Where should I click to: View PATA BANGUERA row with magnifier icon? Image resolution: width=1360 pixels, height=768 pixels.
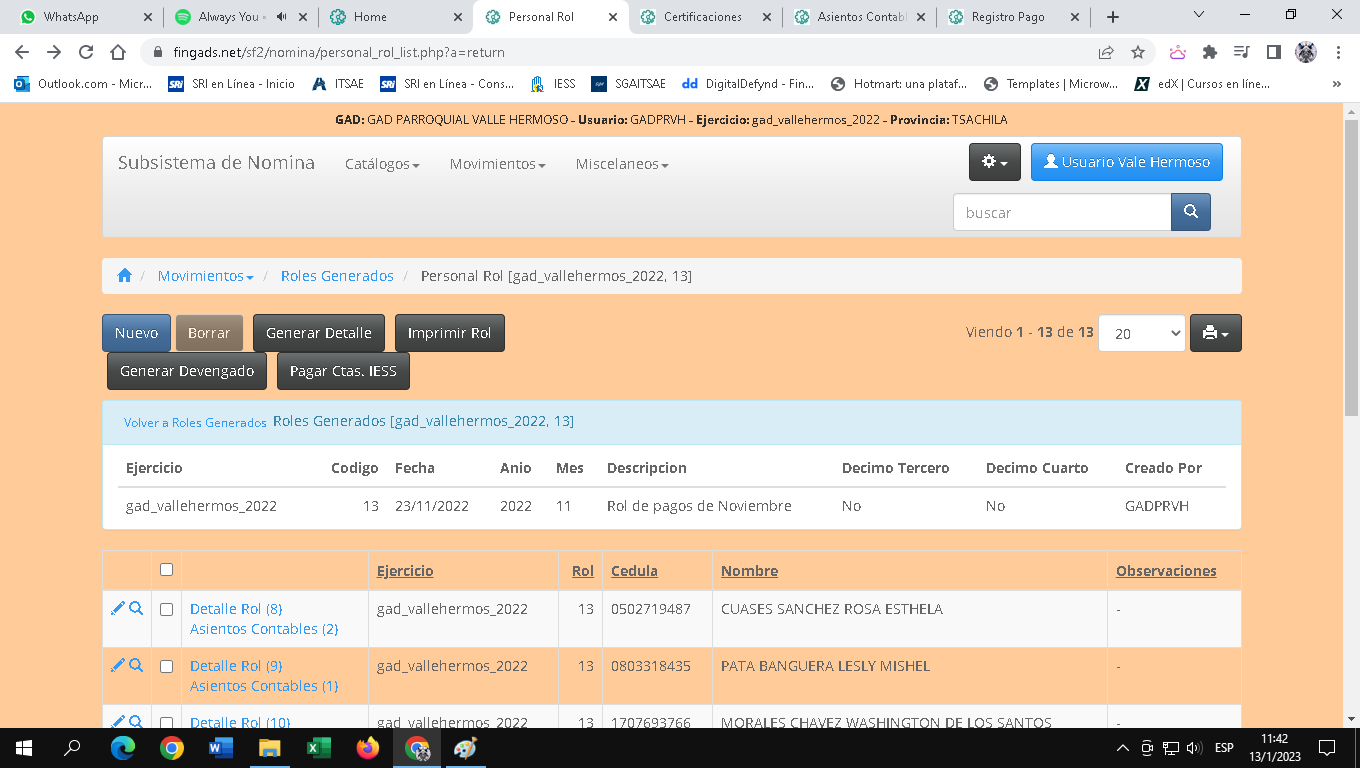[x=136, y=665]
